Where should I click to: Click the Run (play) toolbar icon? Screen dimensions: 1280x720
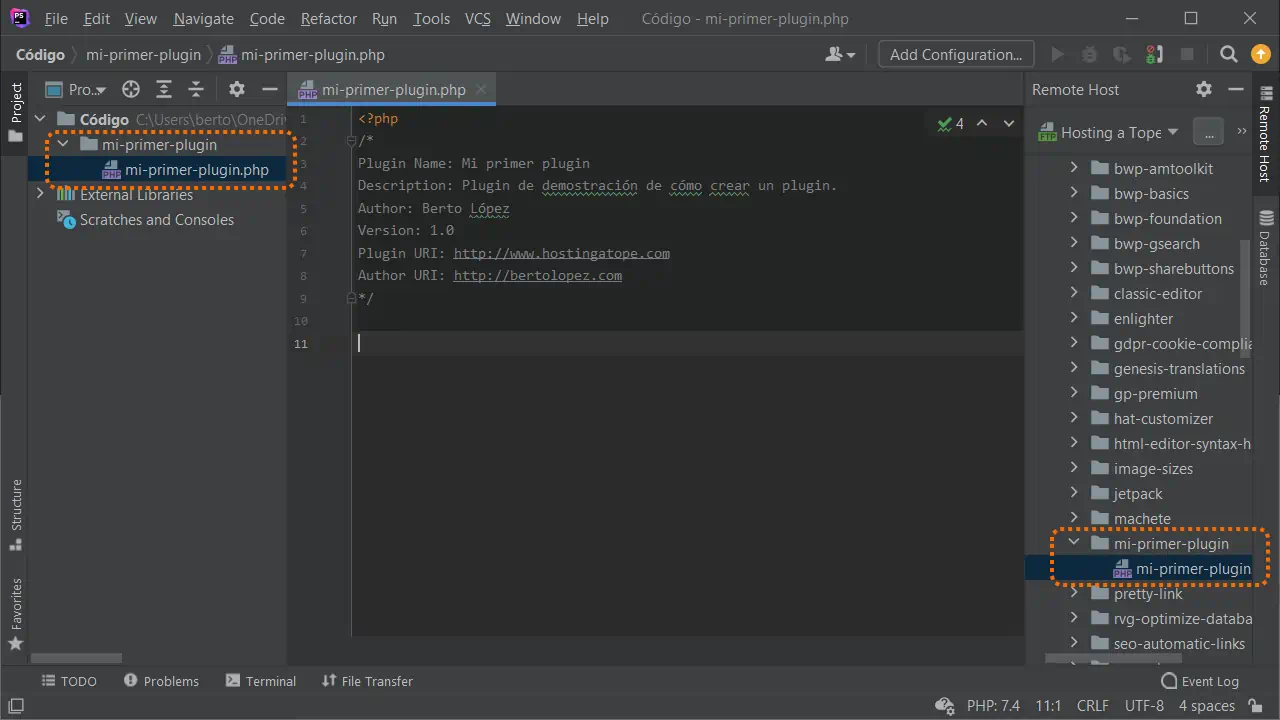click(x=1057, y=54)
